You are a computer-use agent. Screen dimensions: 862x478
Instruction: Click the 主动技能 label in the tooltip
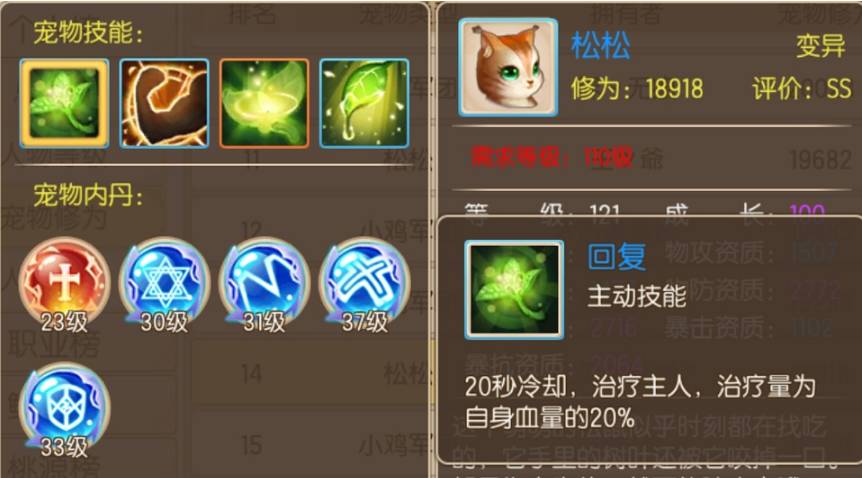tap(637, 296)
